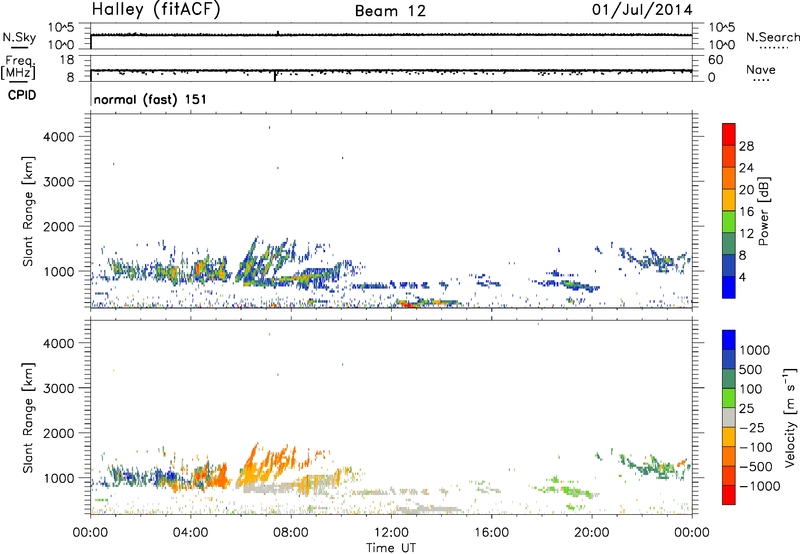The image size is (800, 554).
Task: Click the "-1000" label on Velocity color bar
Action: pos(760,486)
